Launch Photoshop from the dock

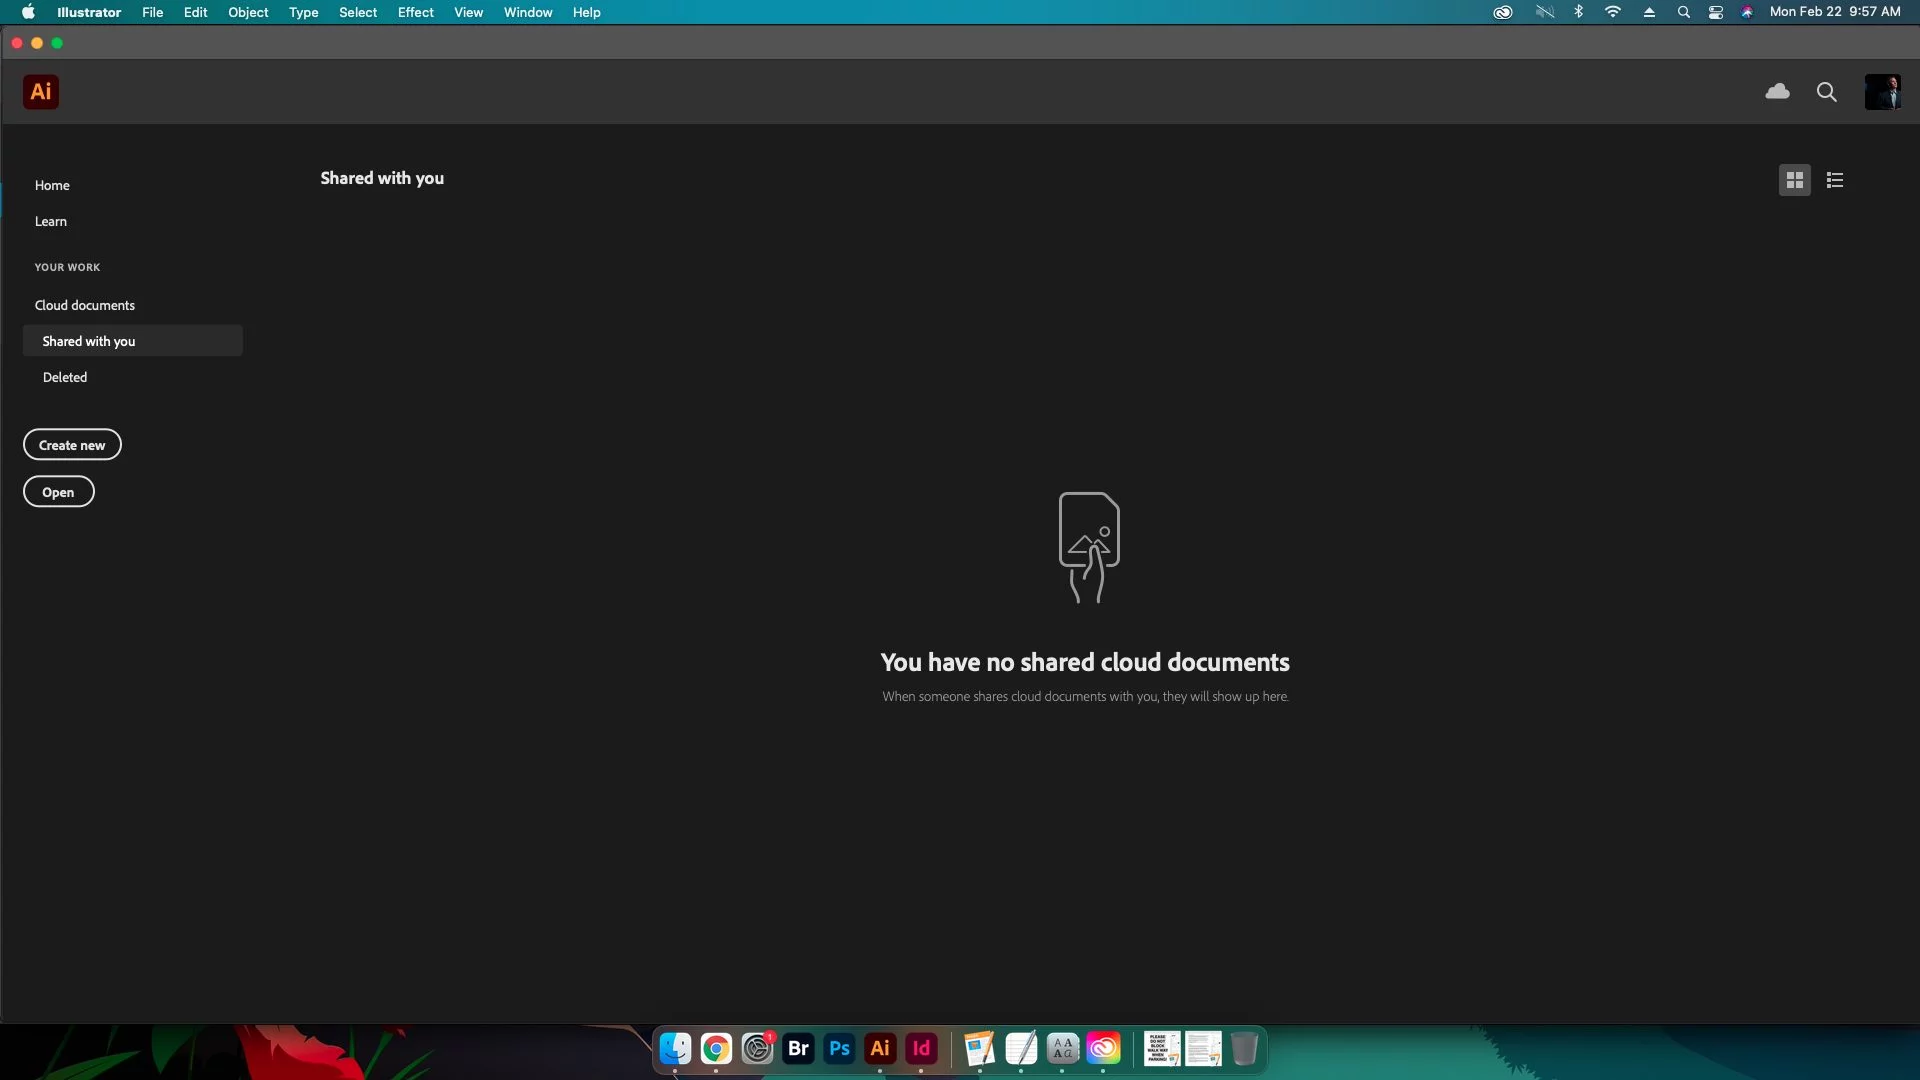tap(839, 1048)
